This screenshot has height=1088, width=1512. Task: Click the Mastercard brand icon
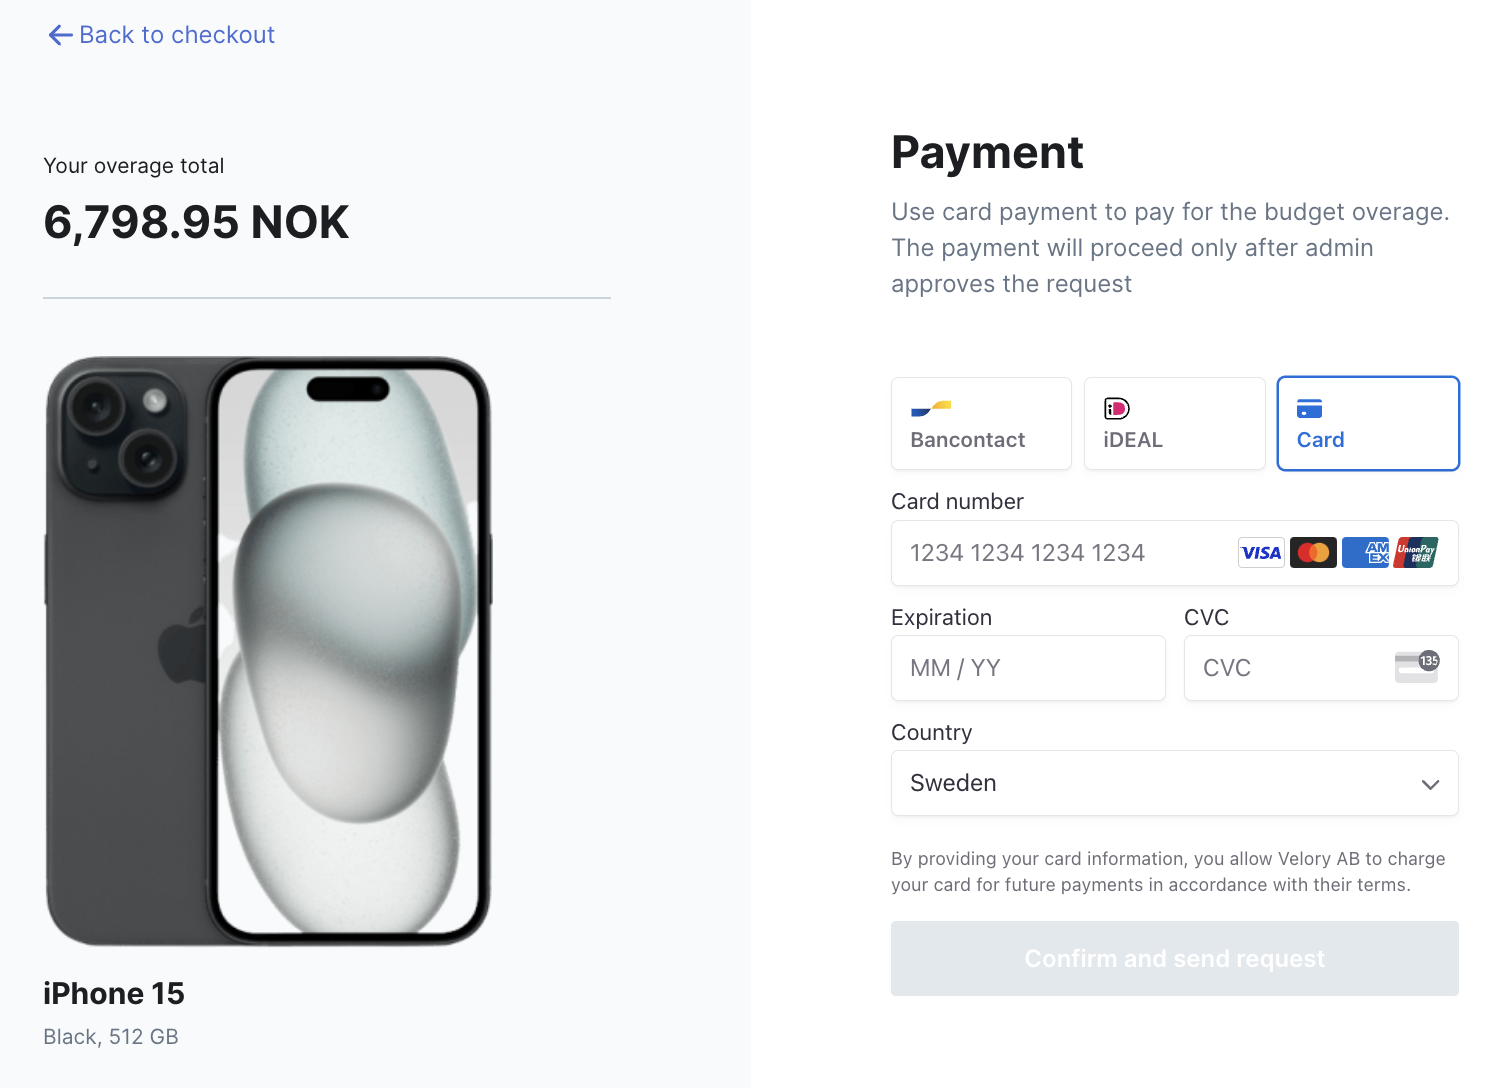pyautogui.click(x=1313, y=552)
